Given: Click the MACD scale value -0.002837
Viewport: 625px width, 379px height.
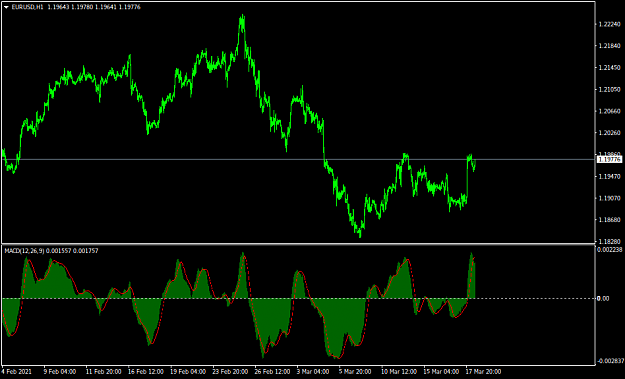Looking at the screenshot, I should coord(610,361).
